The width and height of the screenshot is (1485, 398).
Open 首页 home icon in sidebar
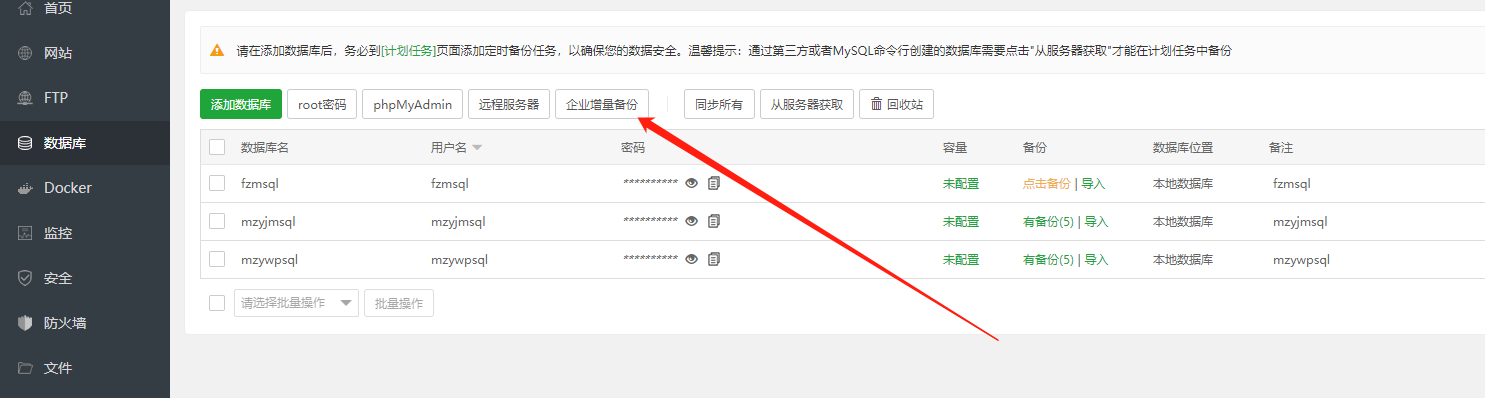click(x=25, y=8)
